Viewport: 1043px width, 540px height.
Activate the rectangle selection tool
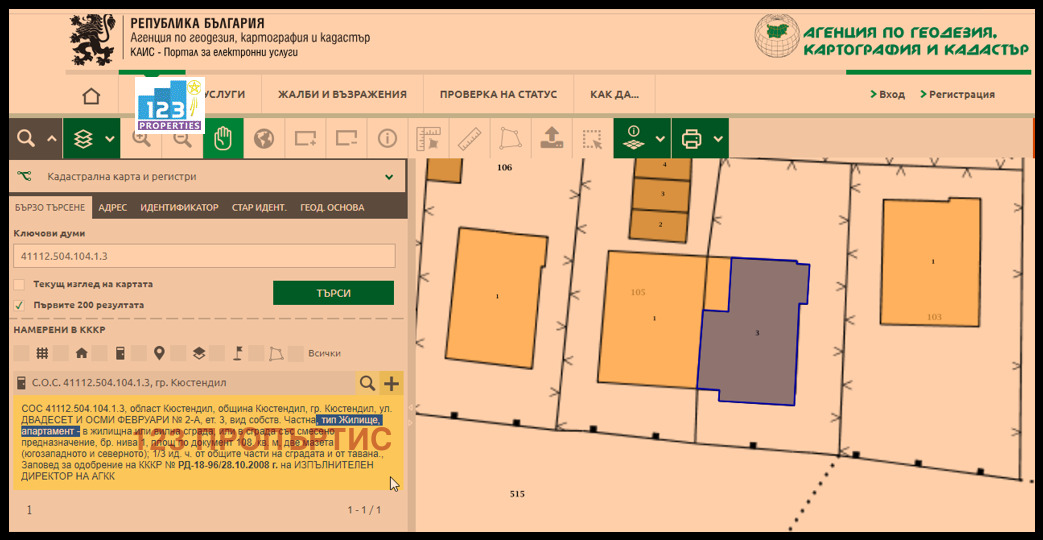[x=592, y=139]
